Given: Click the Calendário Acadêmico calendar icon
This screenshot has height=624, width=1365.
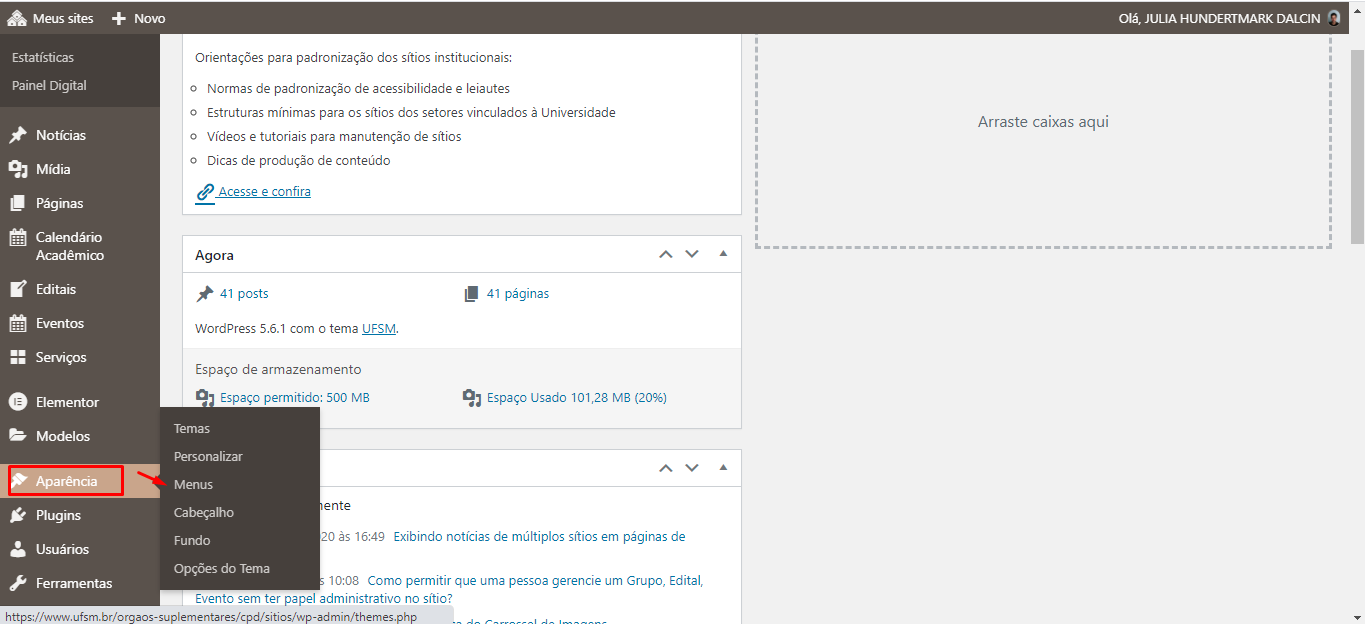Looking at the screenshot, I should pyautogui.click(x=18, y=238).
